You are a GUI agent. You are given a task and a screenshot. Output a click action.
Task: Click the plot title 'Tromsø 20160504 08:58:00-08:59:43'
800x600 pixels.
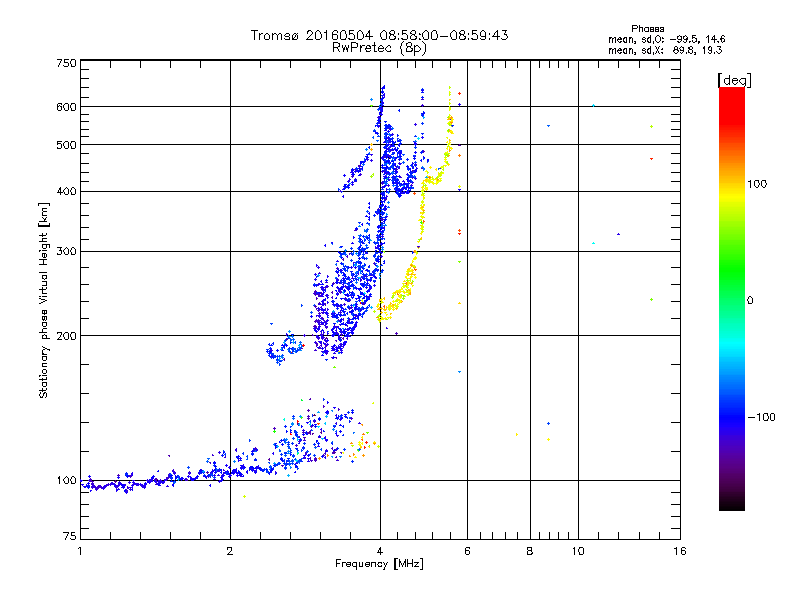click(379, 35)
